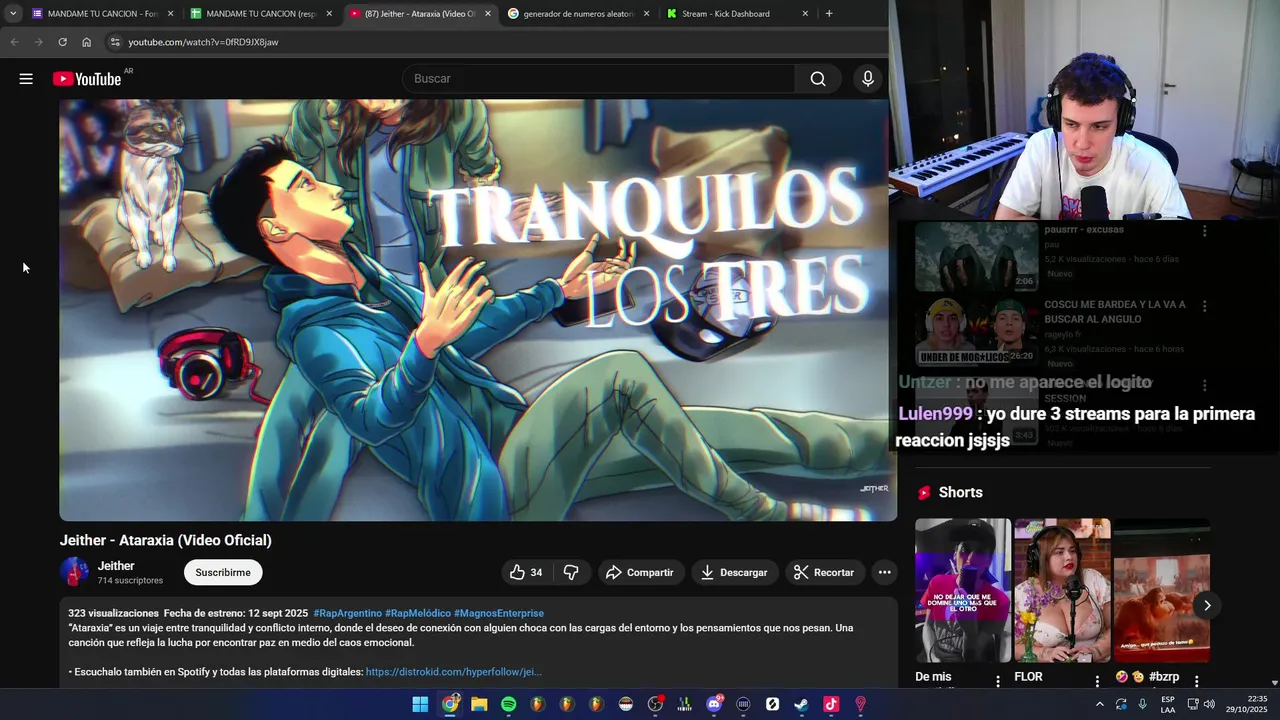
Task: Click Descargar download button
Action: 735,572
